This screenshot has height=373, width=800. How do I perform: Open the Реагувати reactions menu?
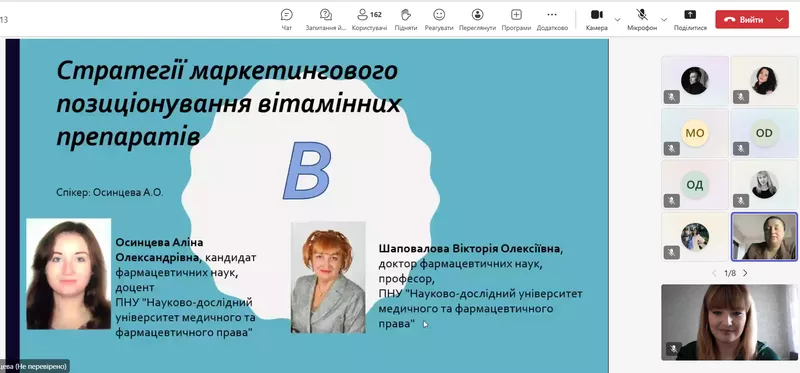[x=439, y=19]
